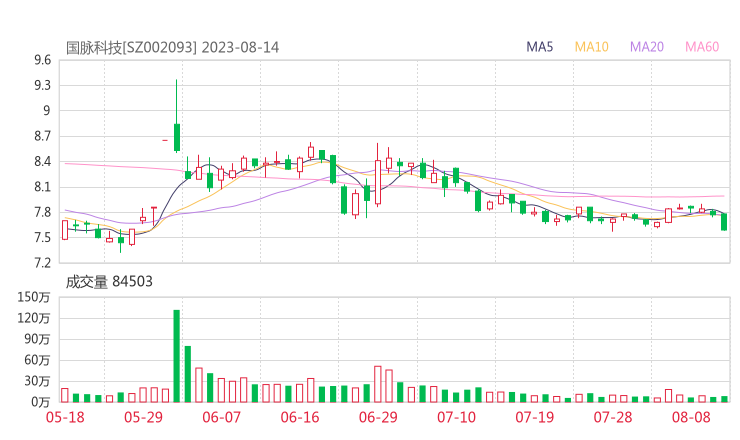The image size is (740, 440).
Task: Click the MA20 legend label
Action: tap(647, 47)
